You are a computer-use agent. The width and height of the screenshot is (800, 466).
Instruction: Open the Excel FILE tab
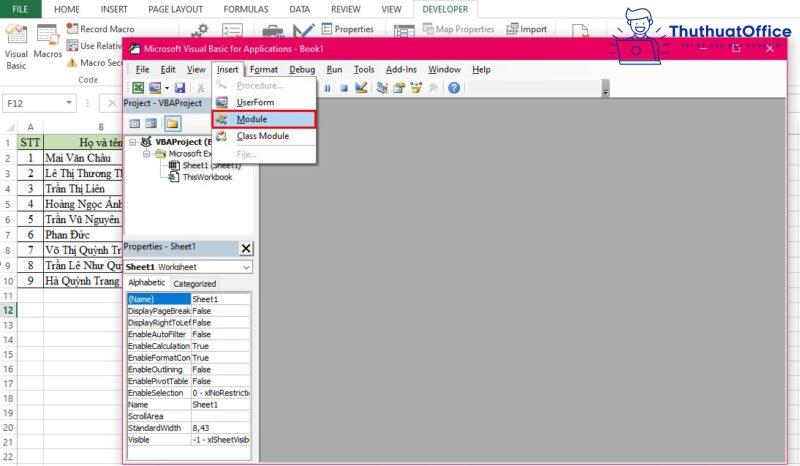[20, 9]
